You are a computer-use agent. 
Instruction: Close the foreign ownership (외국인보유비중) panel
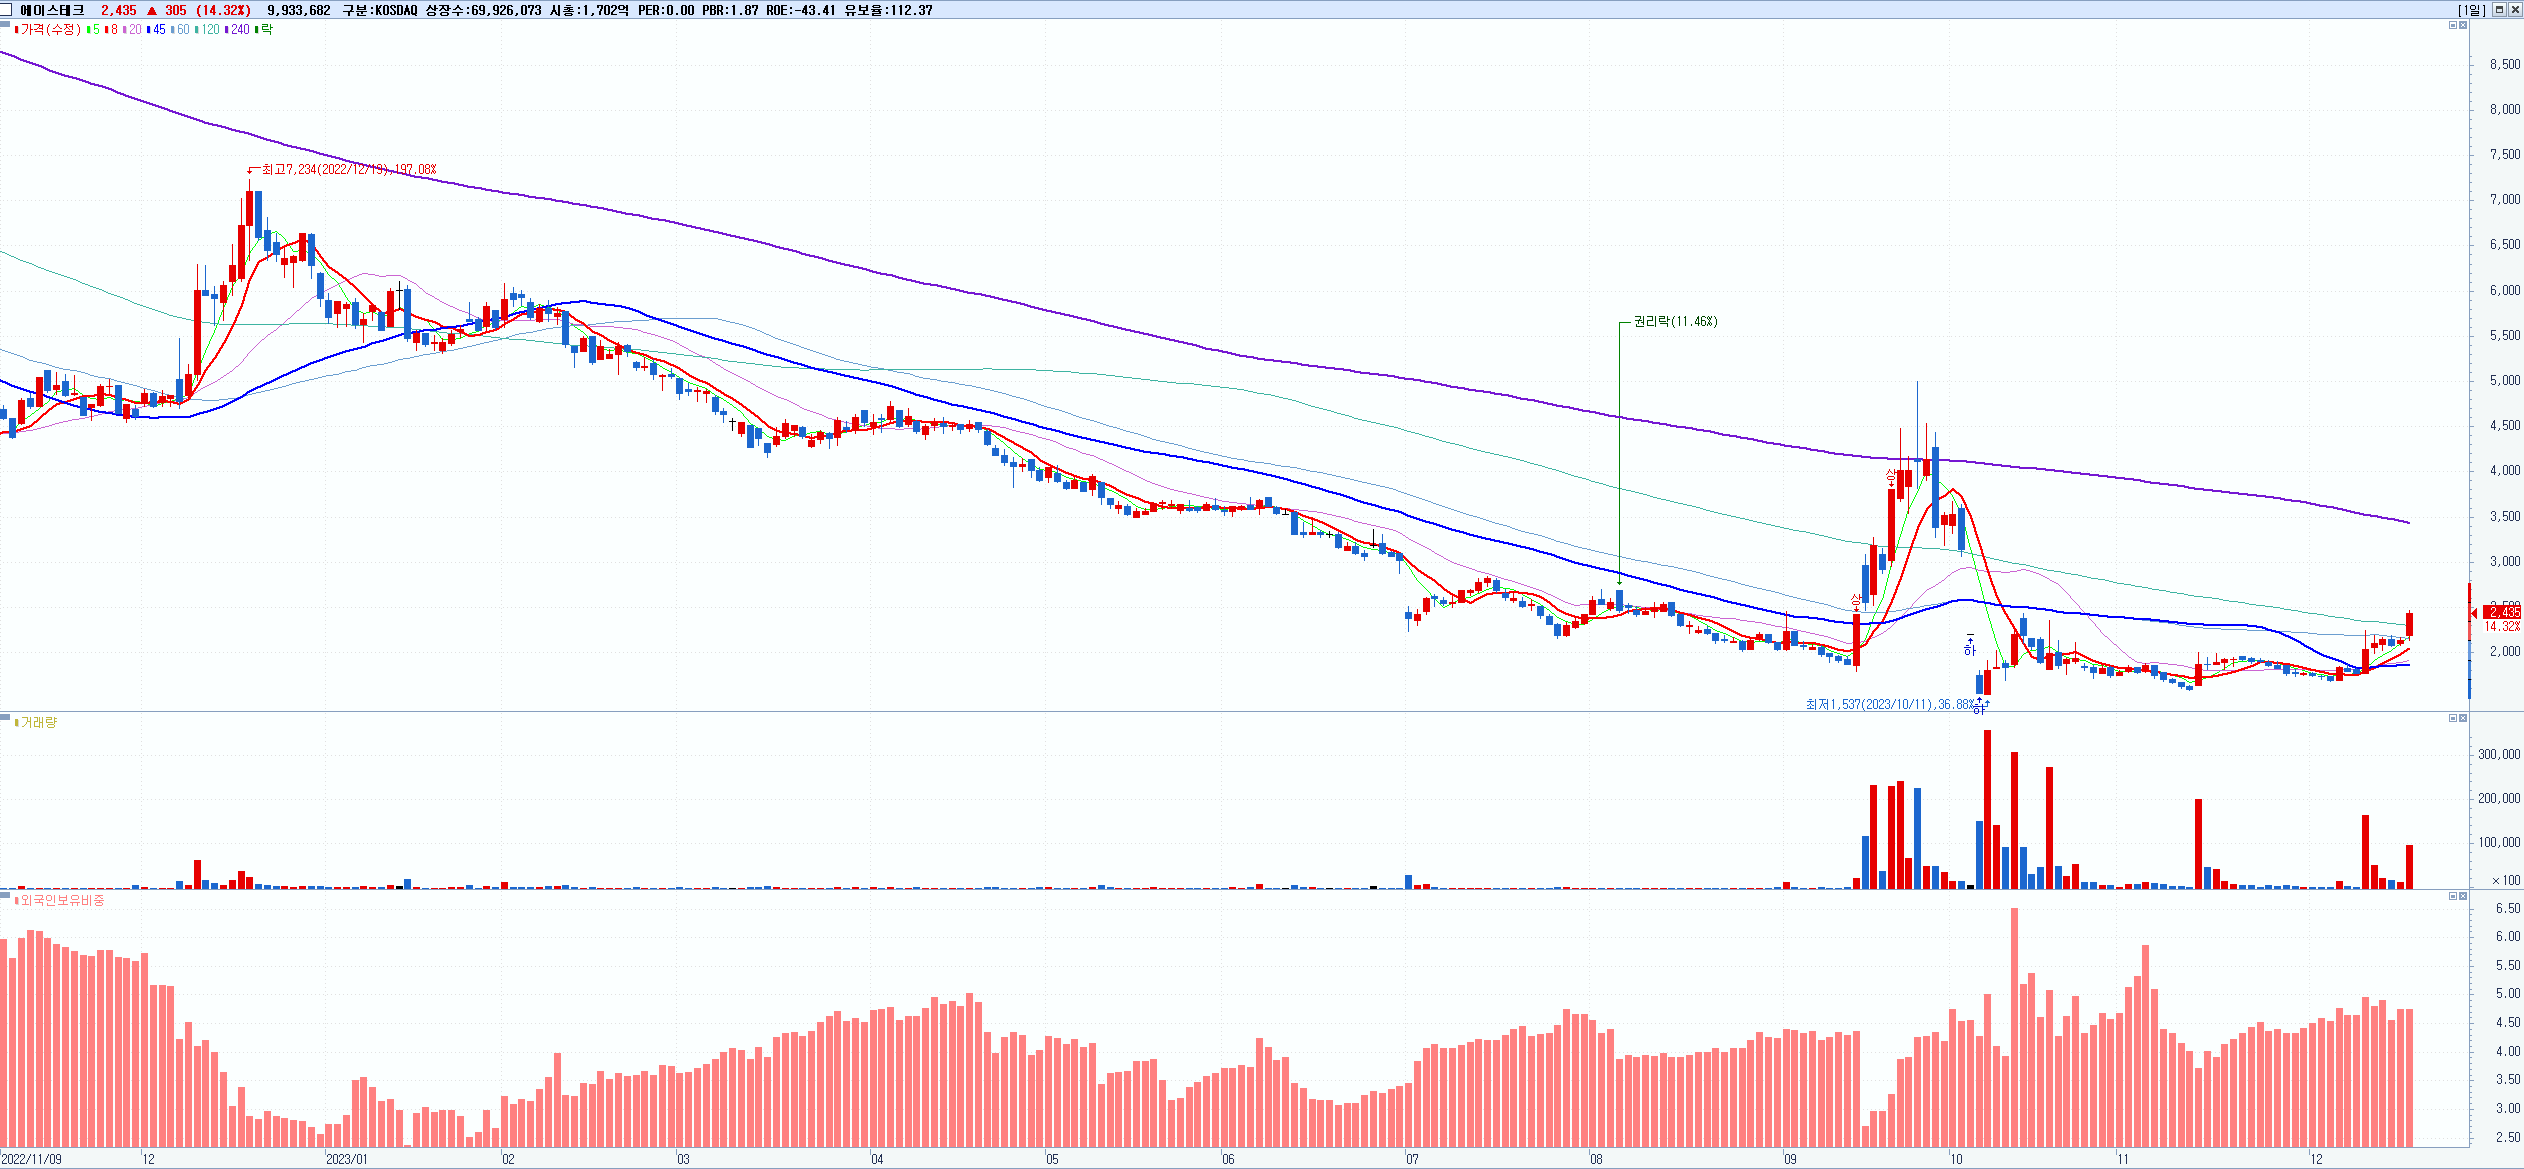coord(2463,896)
